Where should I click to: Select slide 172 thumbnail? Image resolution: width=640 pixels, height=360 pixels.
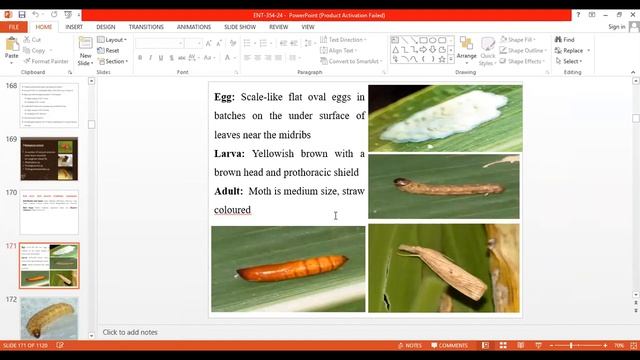click(49, 318)
